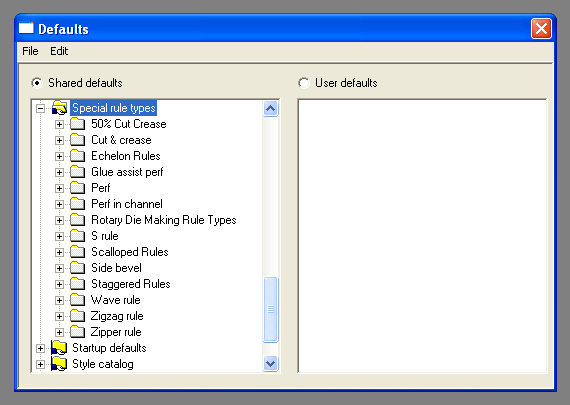Select the S rule label

105,236
